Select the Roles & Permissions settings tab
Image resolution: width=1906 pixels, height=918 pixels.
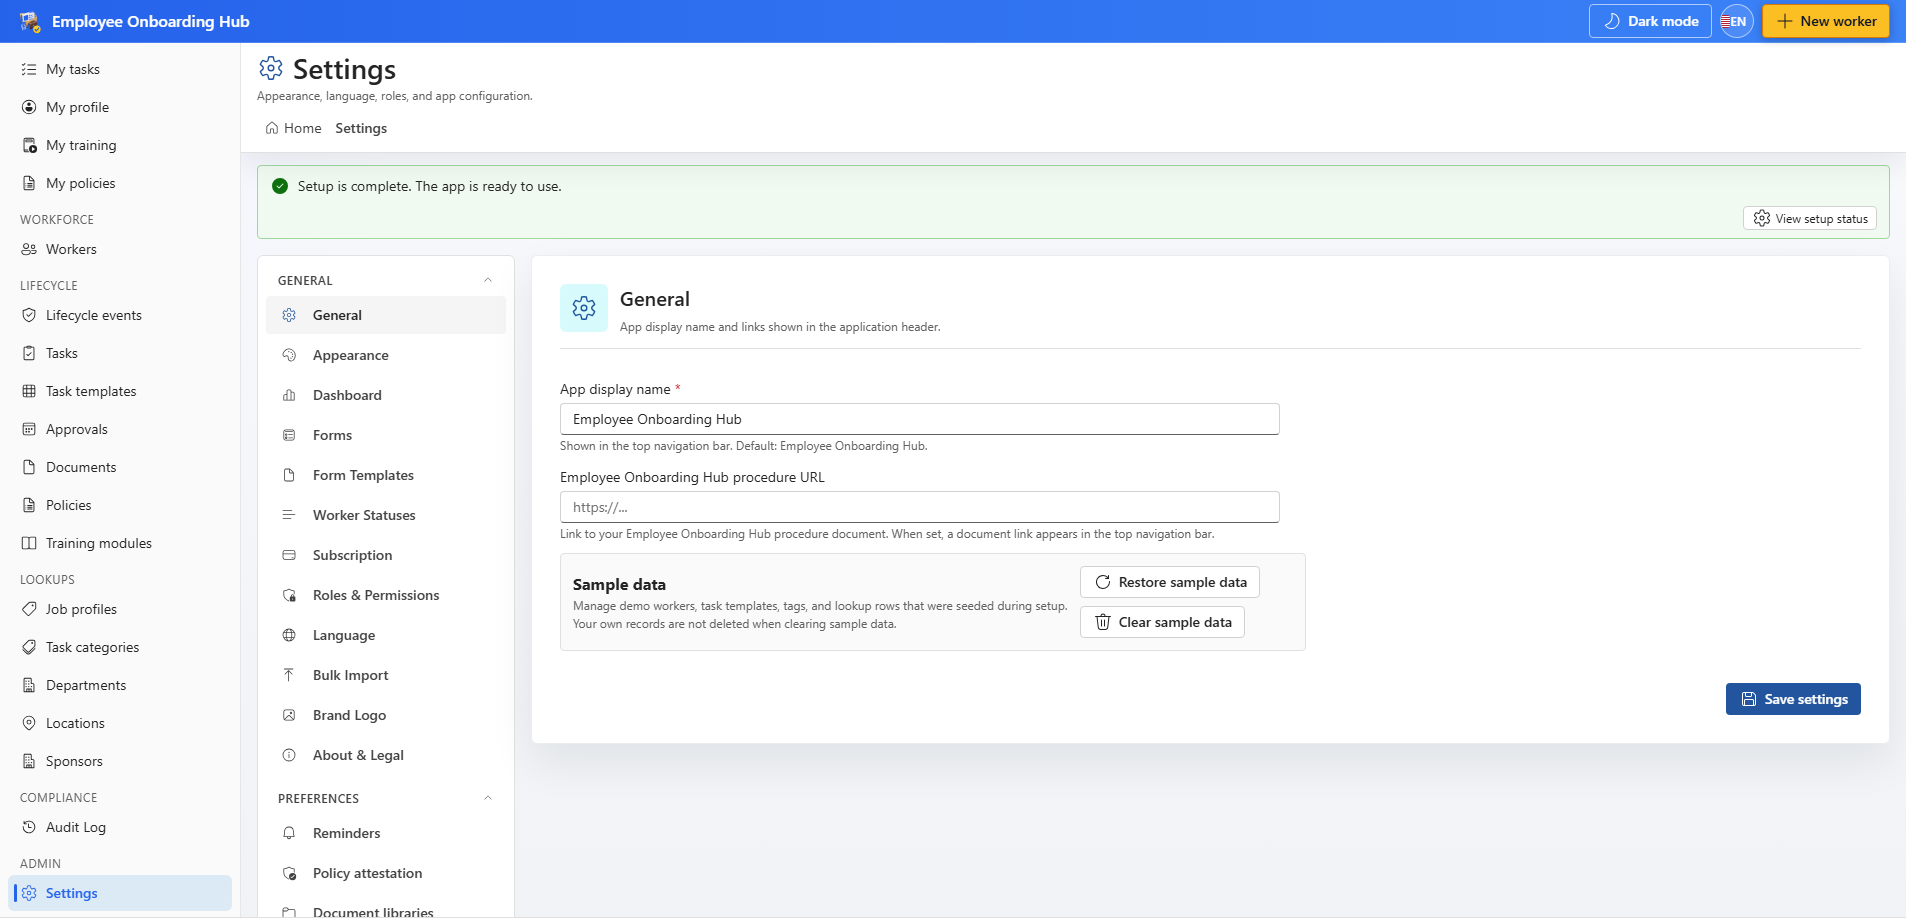[x=386, y=595]
